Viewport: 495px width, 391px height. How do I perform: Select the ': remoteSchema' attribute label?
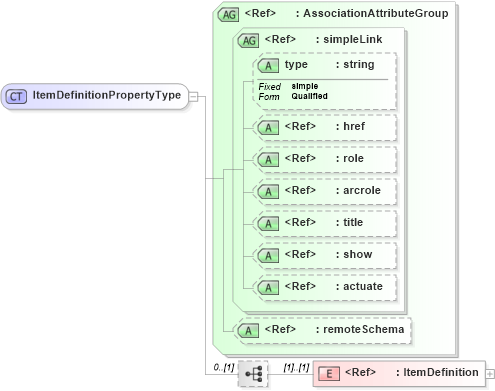[x=360, y=329]
